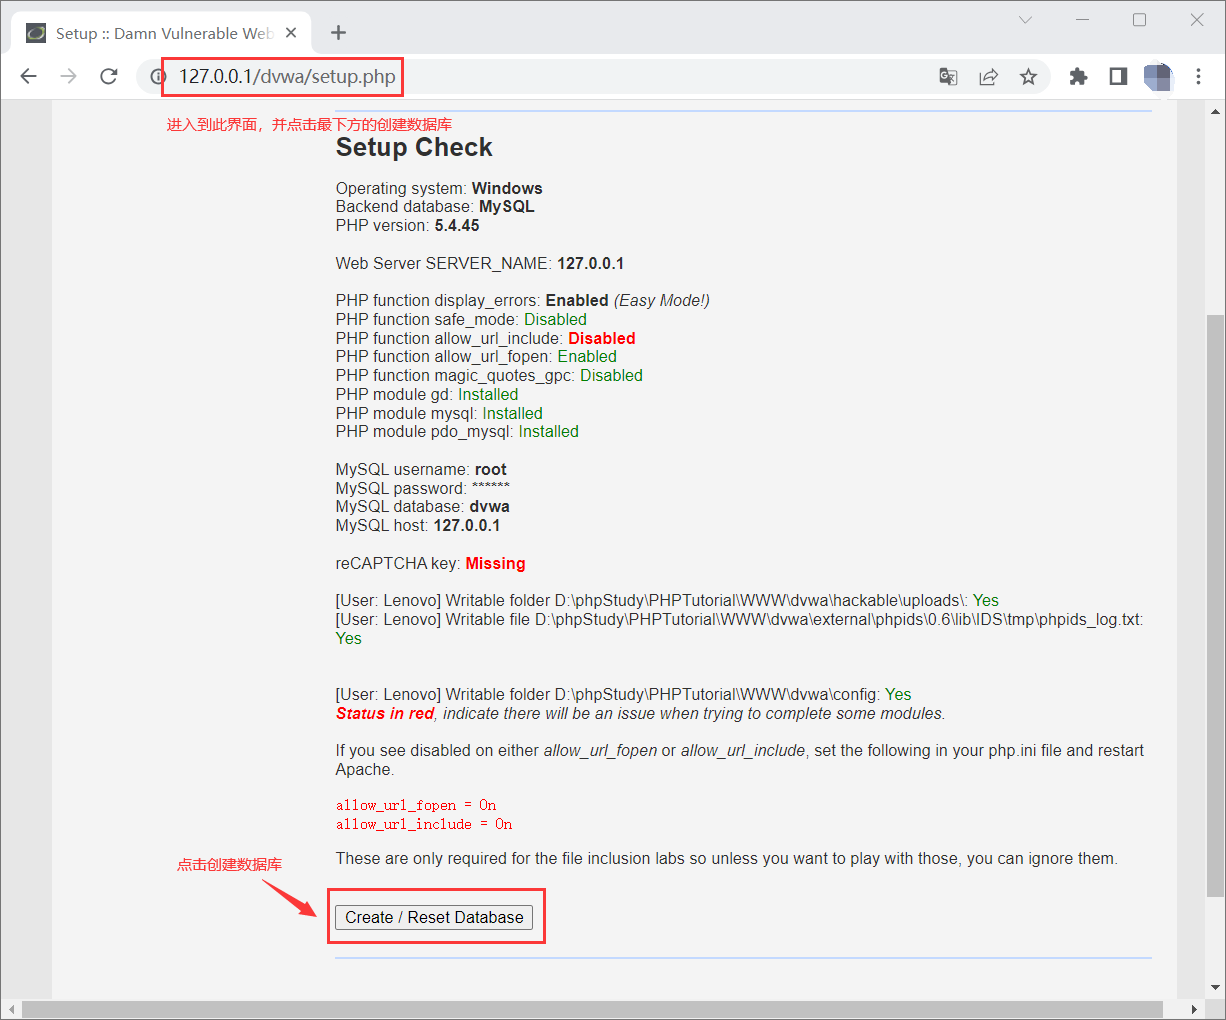Image resolution: width=1226 pixels, height=1020 pixels.
Task: Click the 'MySQL database: dvwa' line
Action: [423, 506]
